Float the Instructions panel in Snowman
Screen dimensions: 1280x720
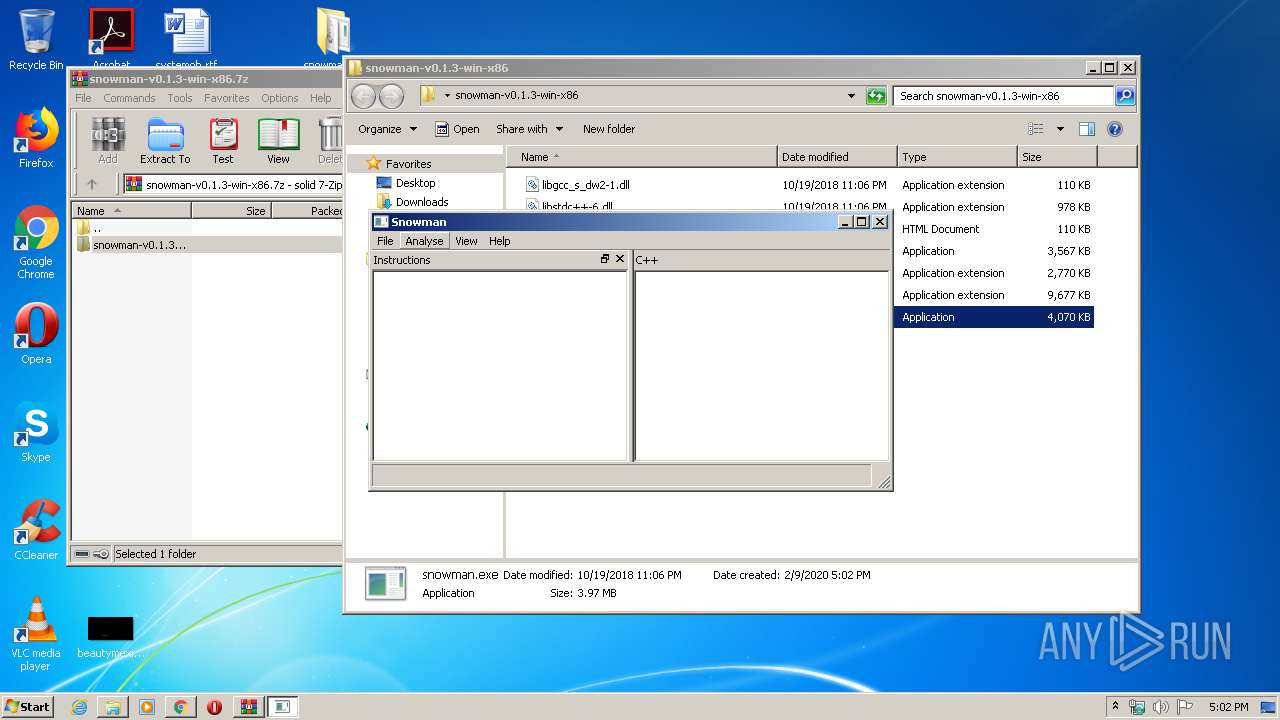[605, 259]
